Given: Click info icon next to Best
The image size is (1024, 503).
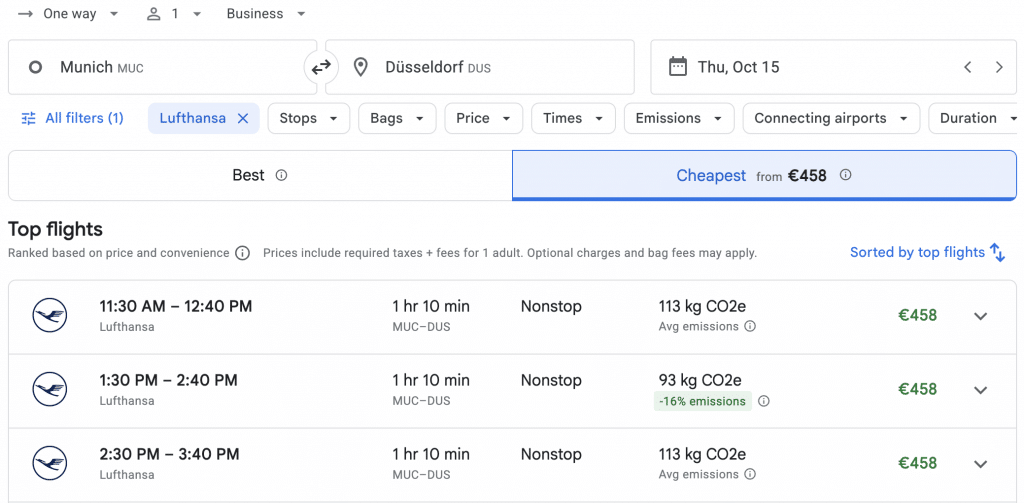Looking at the screenshot, I should 281,175.
